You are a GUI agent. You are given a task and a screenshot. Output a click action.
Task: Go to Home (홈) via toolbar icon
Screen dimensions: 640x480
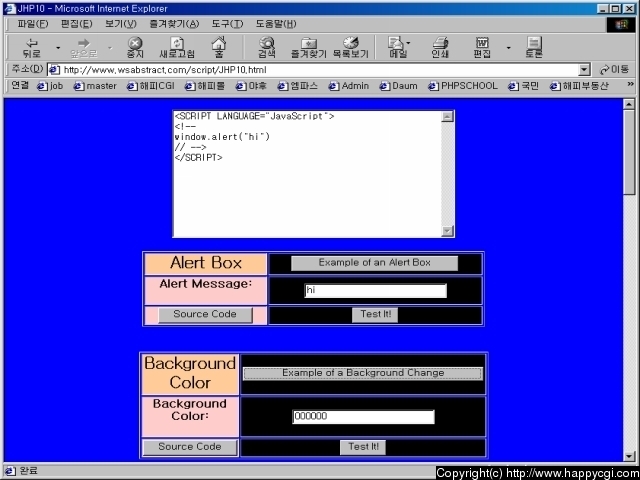219,47
